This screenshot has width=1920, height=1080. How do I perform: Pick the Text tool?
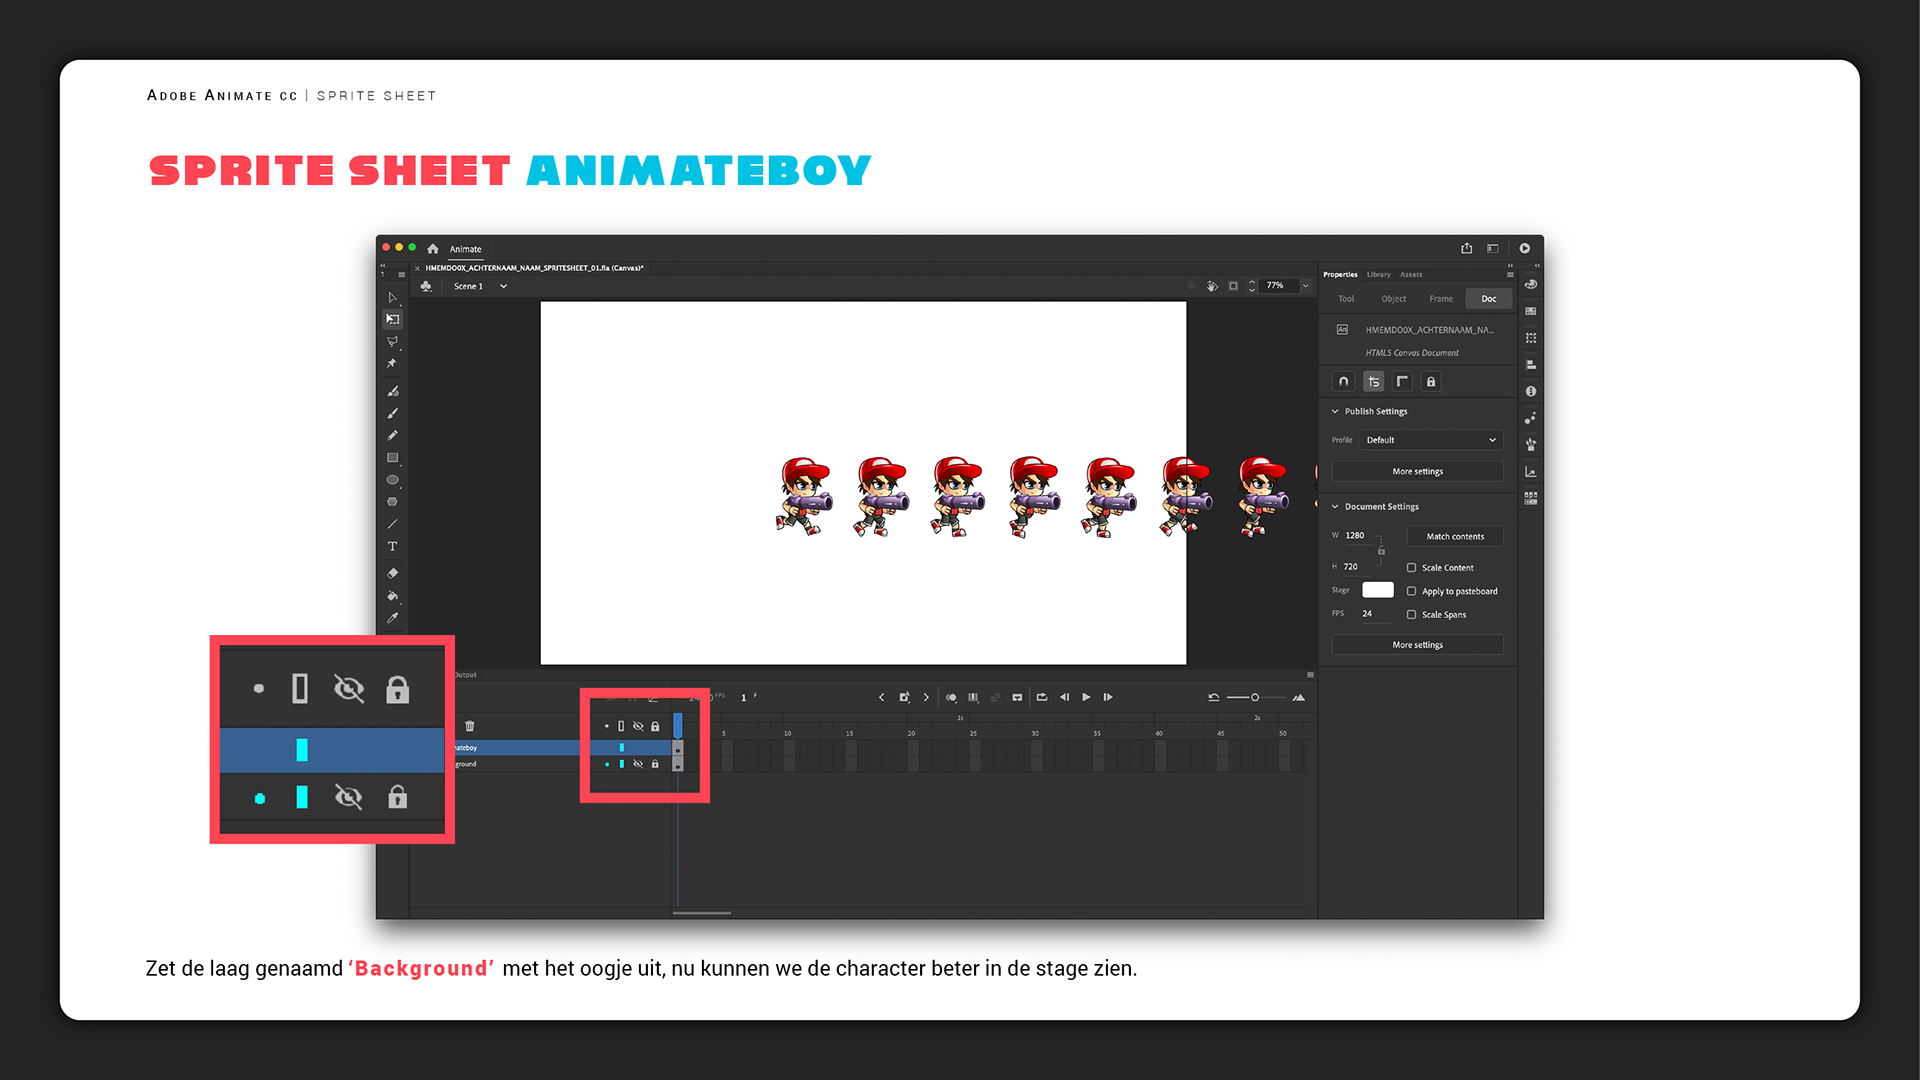(x=393, y=546)
